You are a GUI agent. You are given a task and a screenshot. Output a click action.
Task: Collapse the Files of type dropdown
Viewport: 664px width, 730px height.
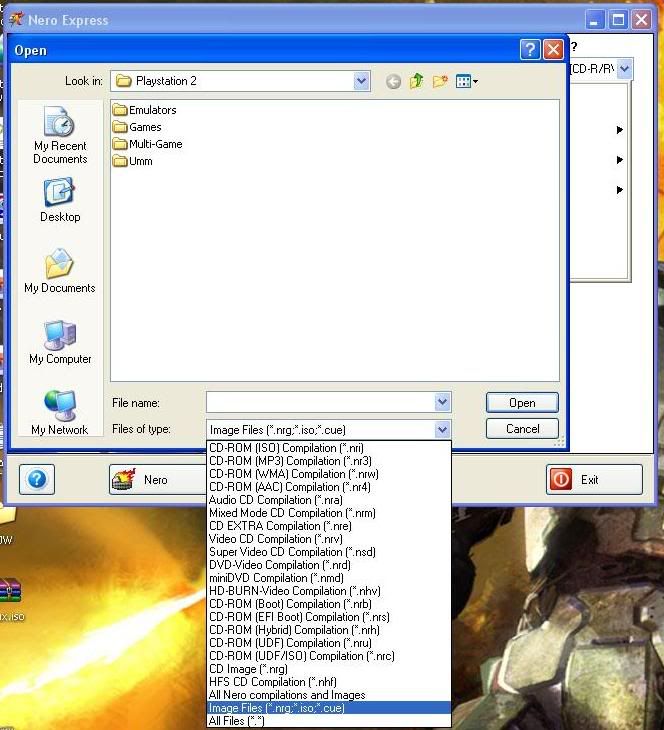(x=442, y=430)
